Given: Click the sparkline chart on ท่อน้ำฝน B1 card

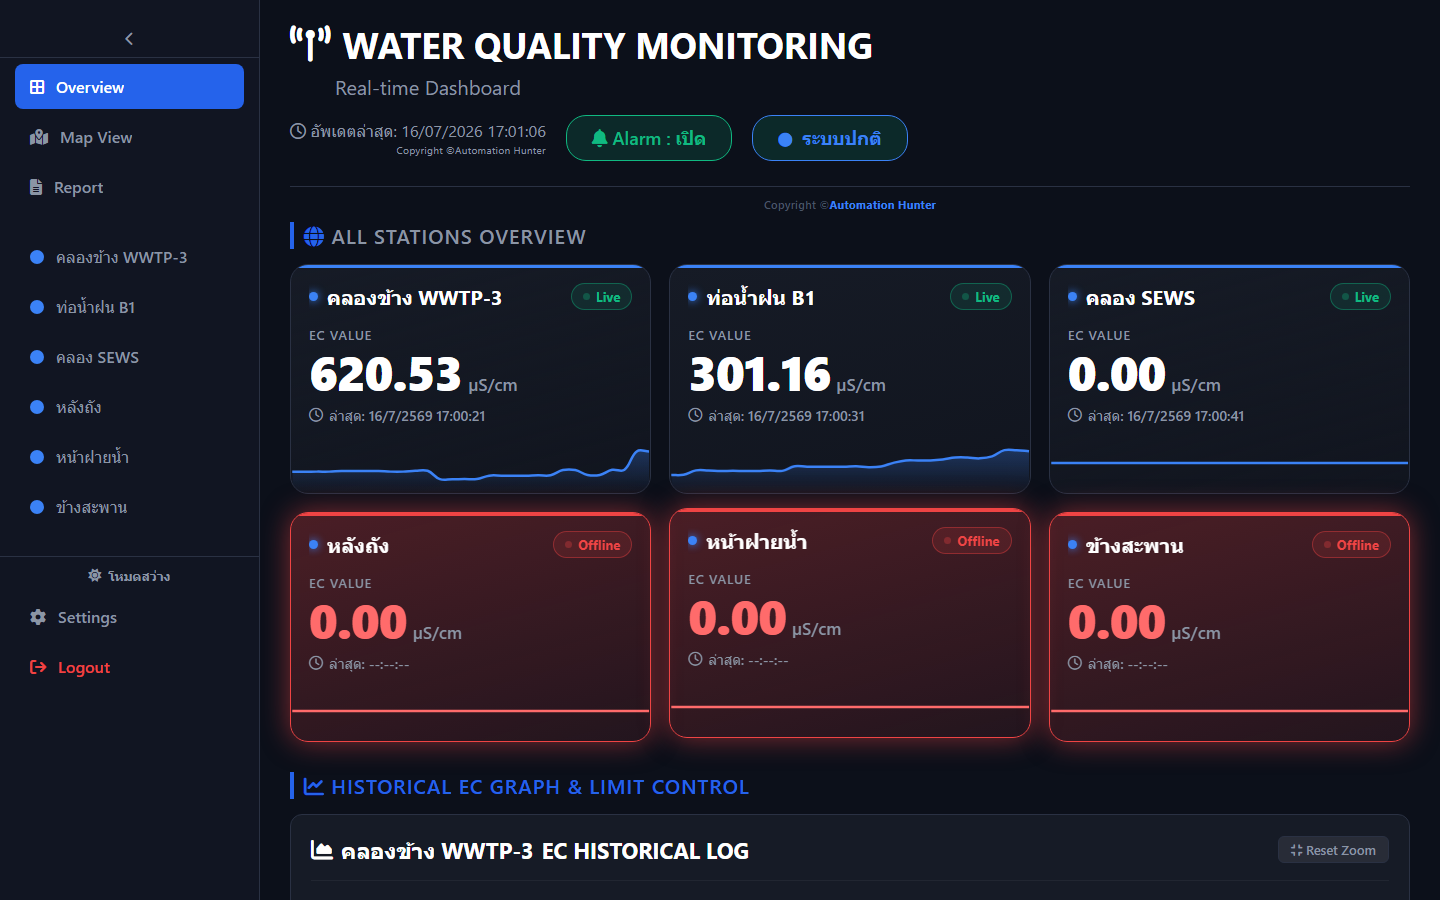Looking at the screenshot, I should coord(850,468).
